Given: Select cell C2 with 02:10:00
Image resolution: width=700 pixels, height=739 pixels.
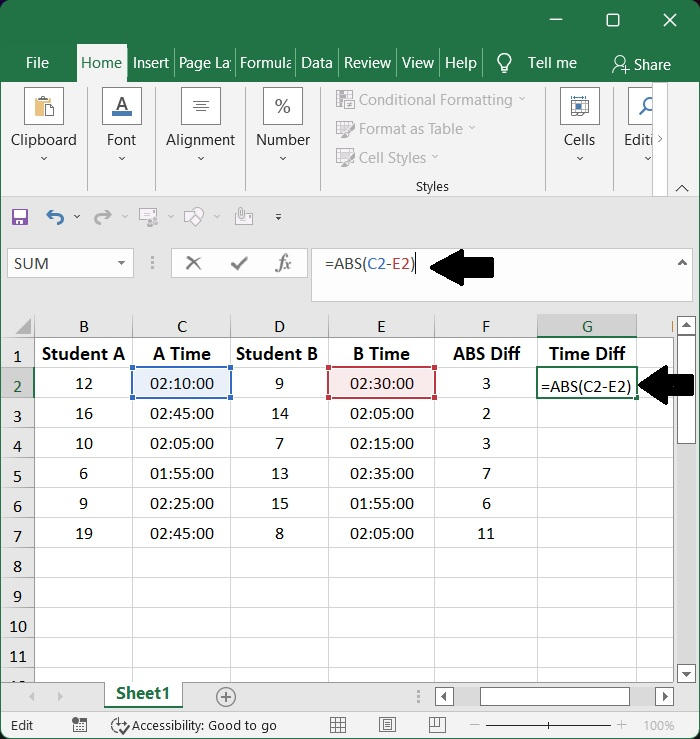Looking at the screenshot, I should [x=182, y=383].
